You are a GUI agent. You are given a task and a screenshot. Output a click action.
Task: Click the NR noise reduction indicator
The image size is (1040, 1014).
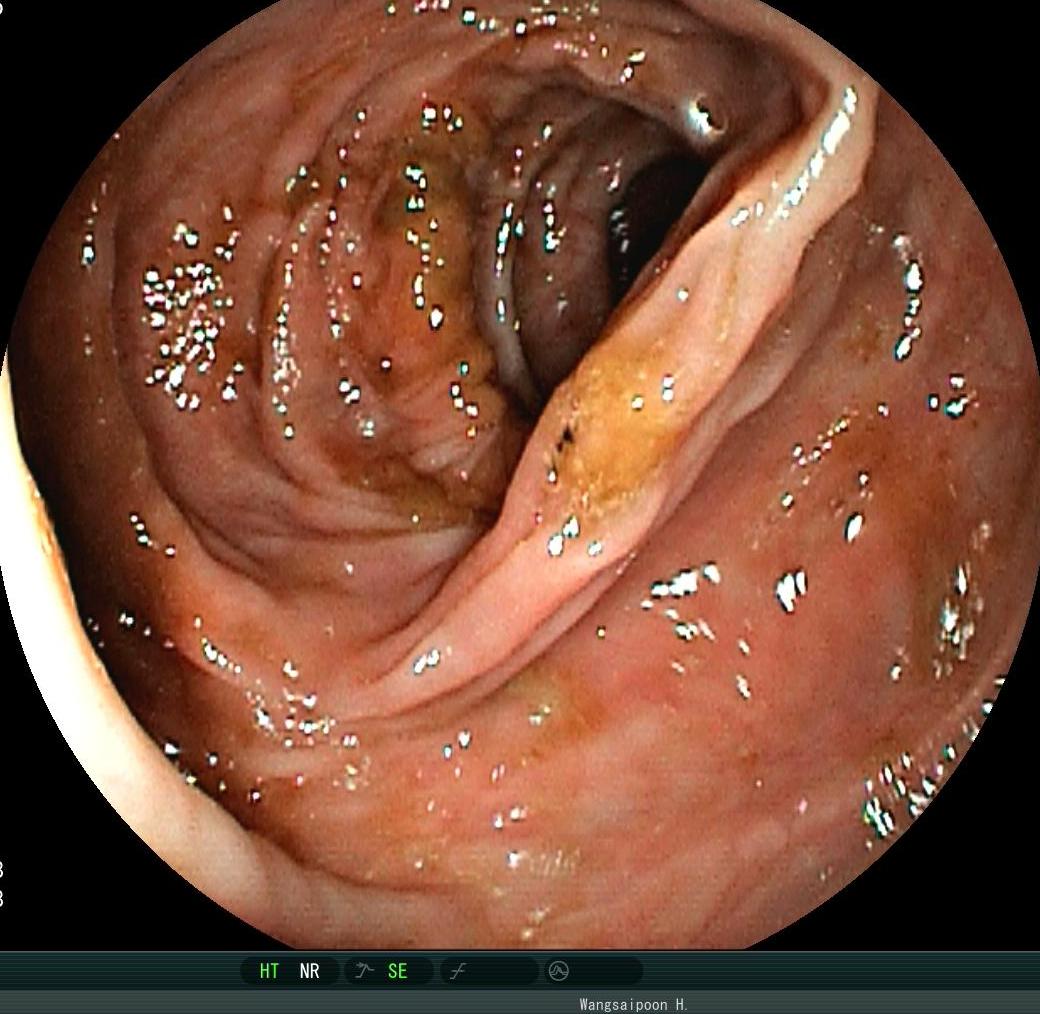(310, 971)
